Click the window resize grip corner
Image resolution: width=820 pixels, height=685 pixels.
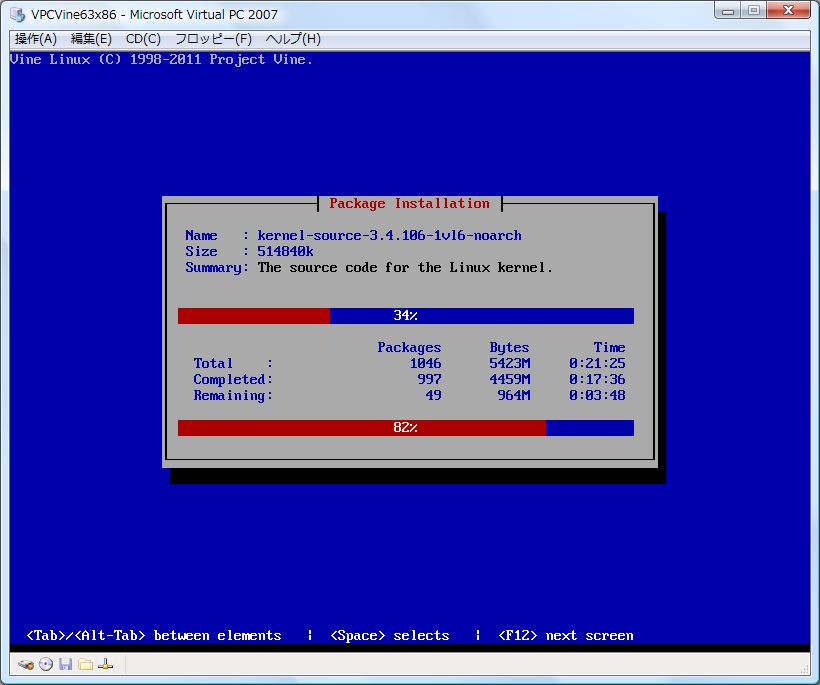click(805, 669)
